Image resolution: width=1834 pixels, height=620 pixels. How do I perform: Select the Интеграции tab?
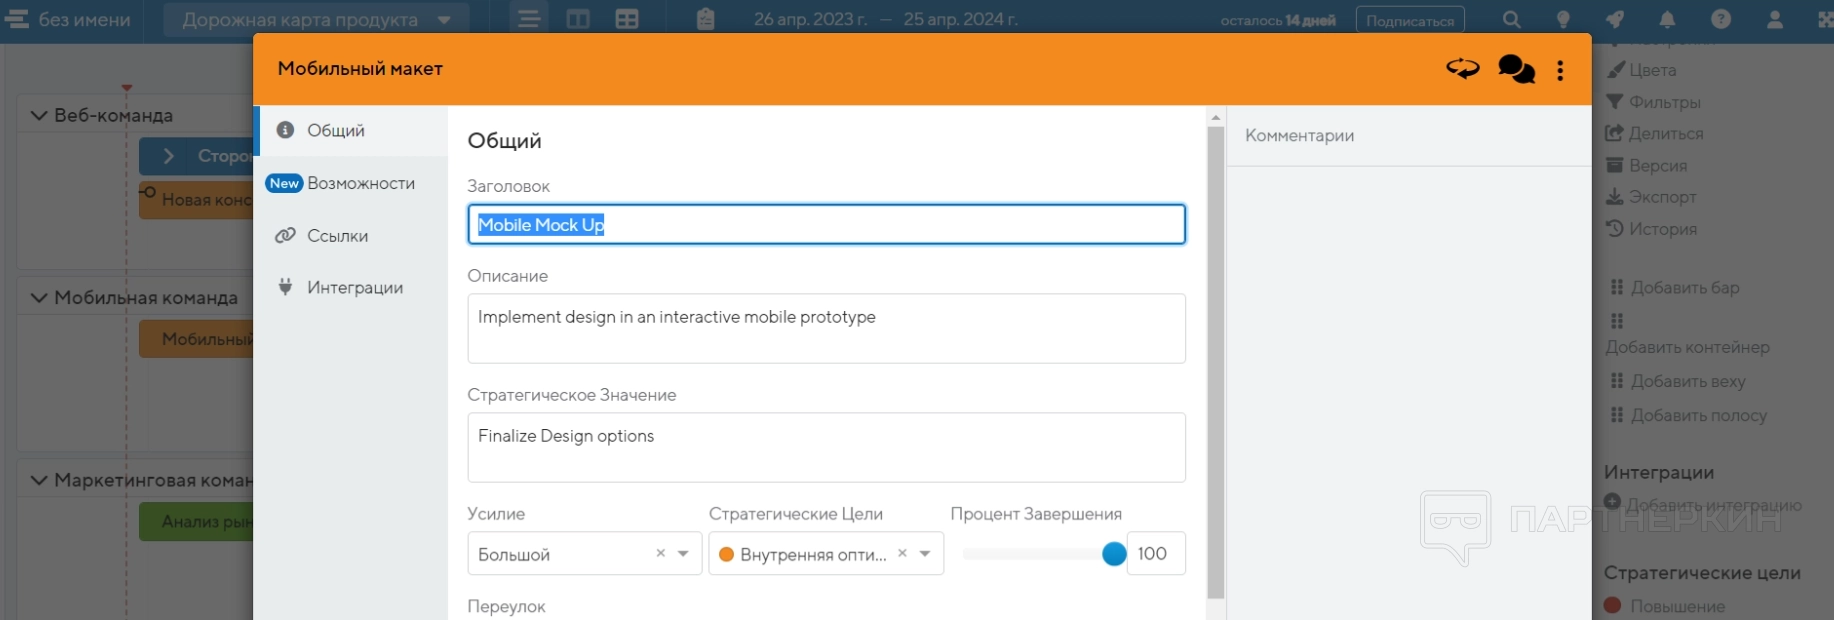tap(354, 288)
